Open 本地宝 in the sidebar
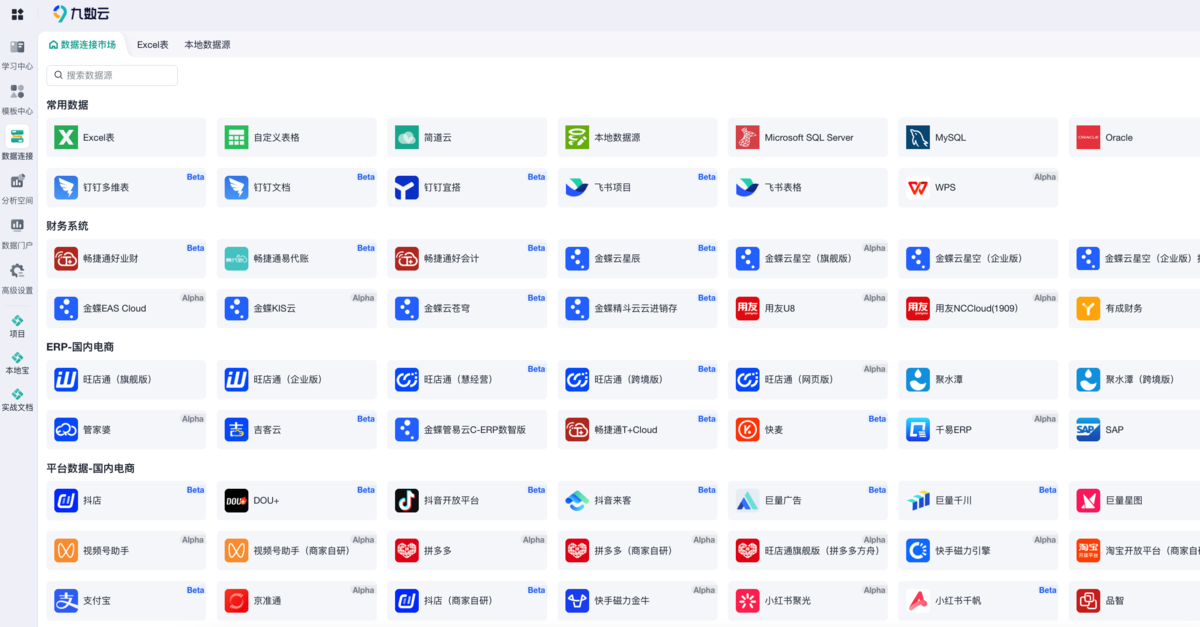This screenshot has width=1200, height=627. click(17, 363)
